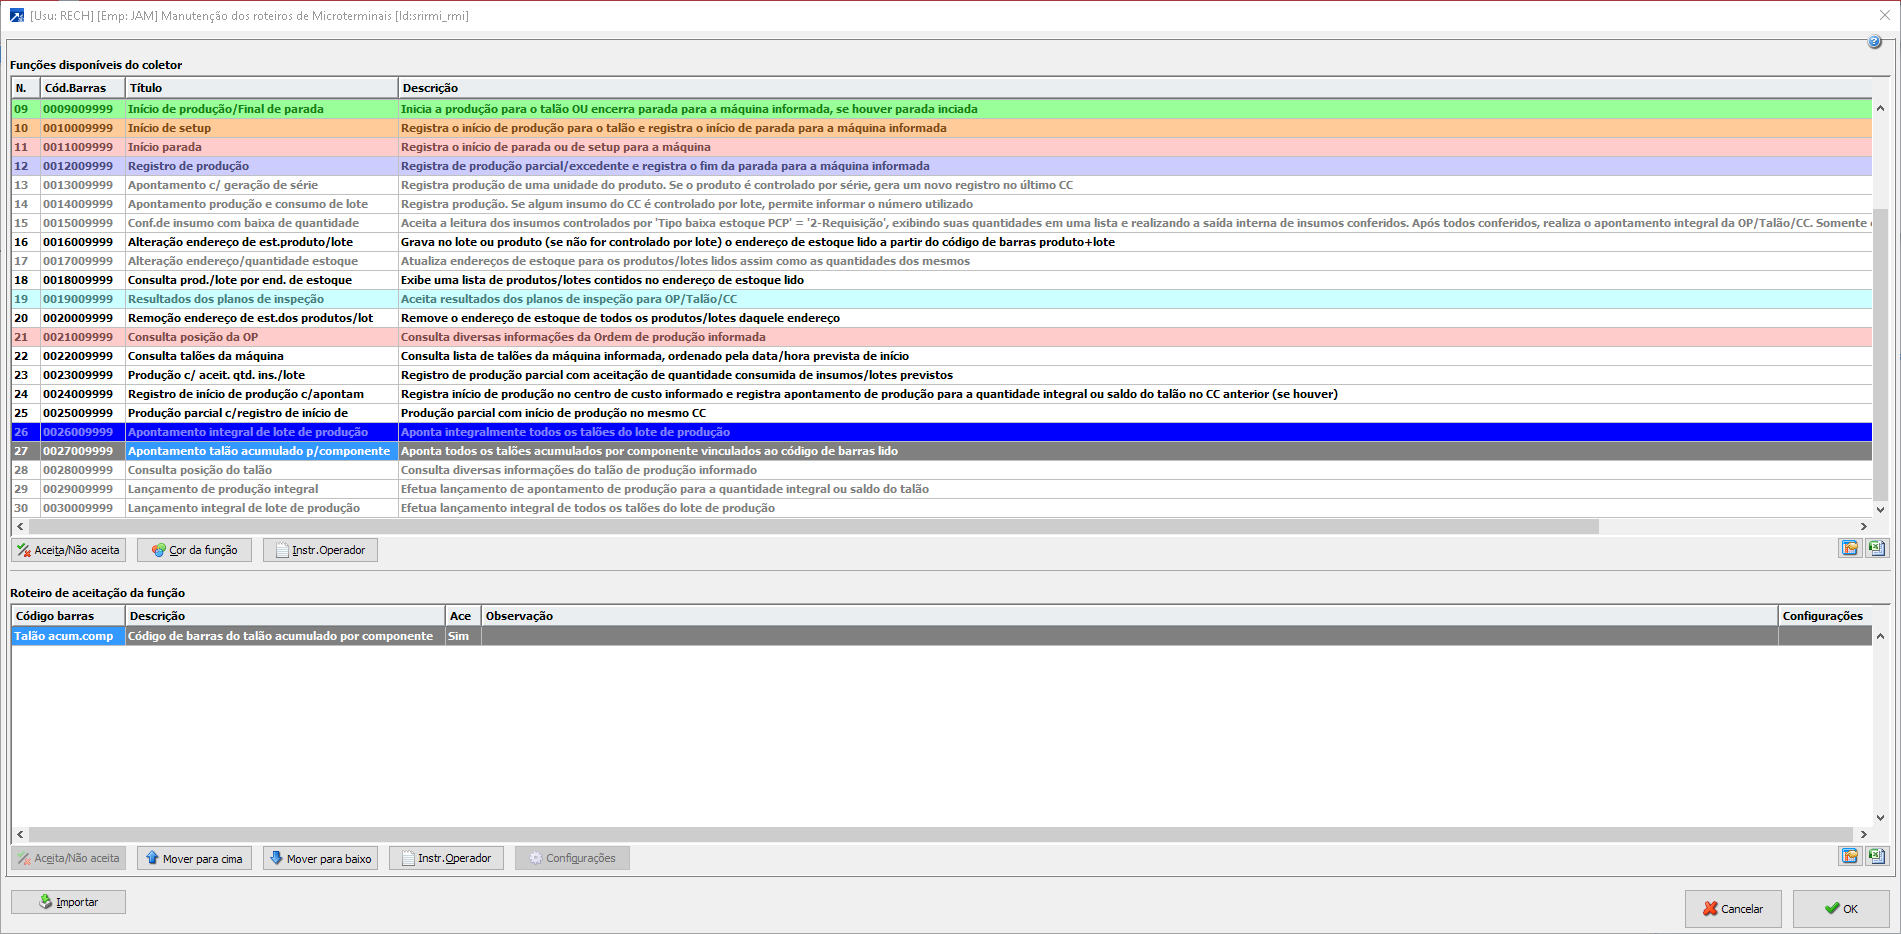1901x934 pixels.
Task: Select script row Talão acum.comp
Action: [941, 636]
